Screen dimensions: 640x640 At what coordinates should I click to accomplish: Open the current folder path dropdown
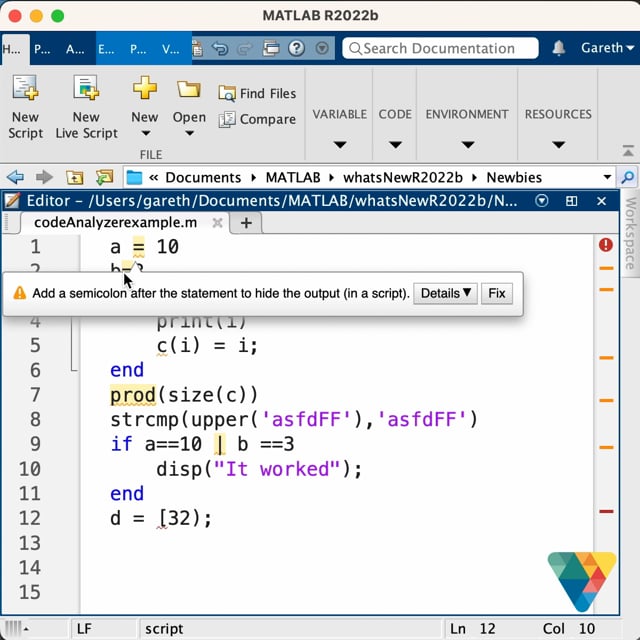point(607,177)
